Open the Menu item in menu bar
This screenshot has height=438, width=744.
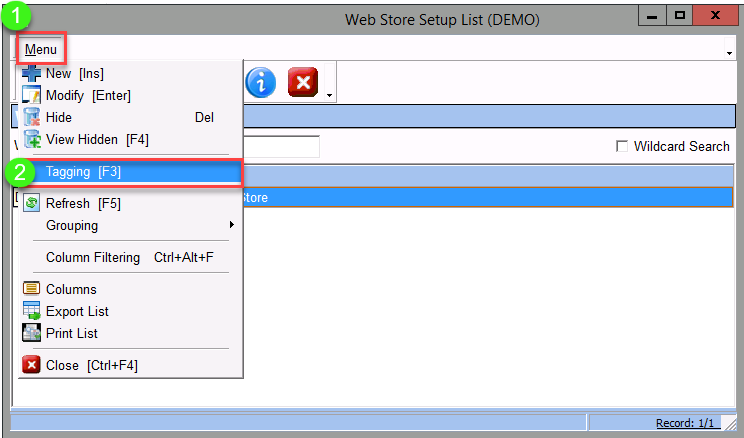coord(41,49)
